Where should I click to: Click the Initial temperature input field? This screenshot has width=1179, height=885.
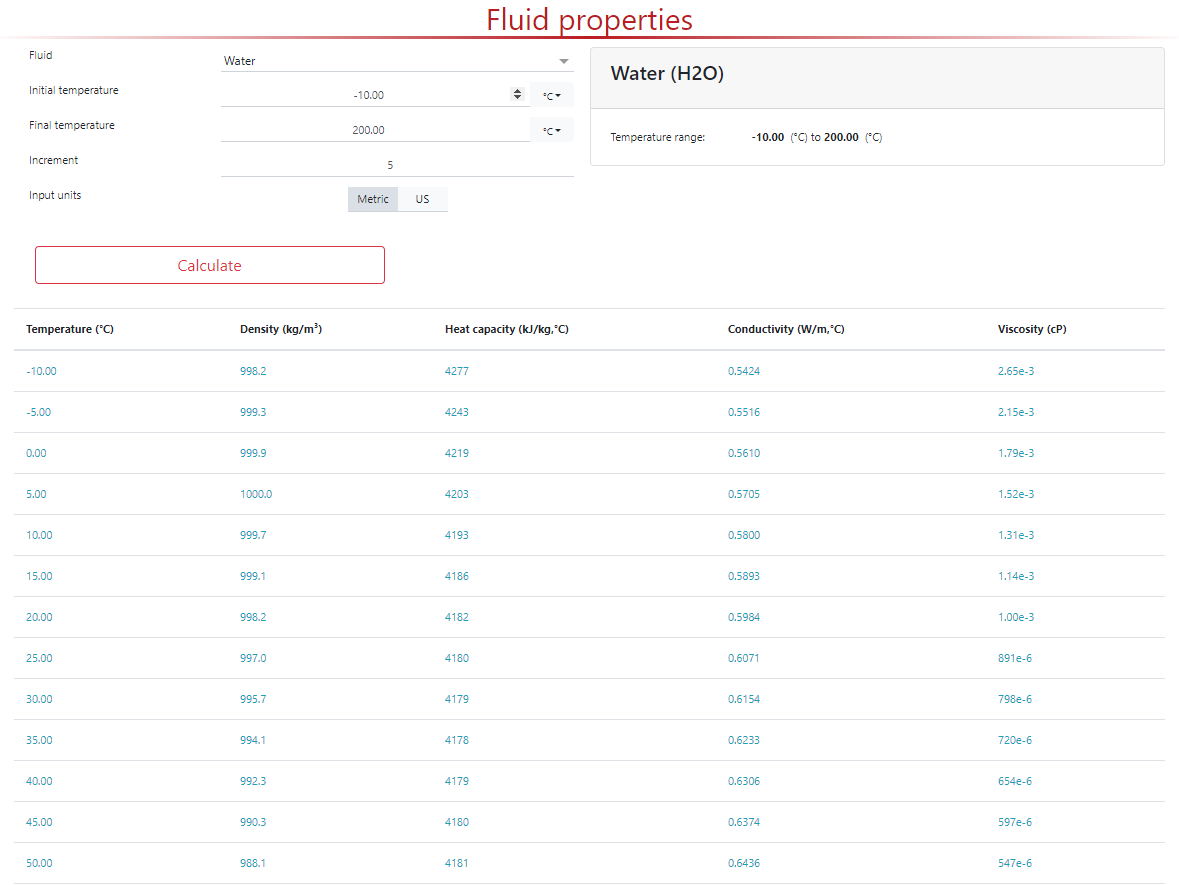(x=368, y=96)
